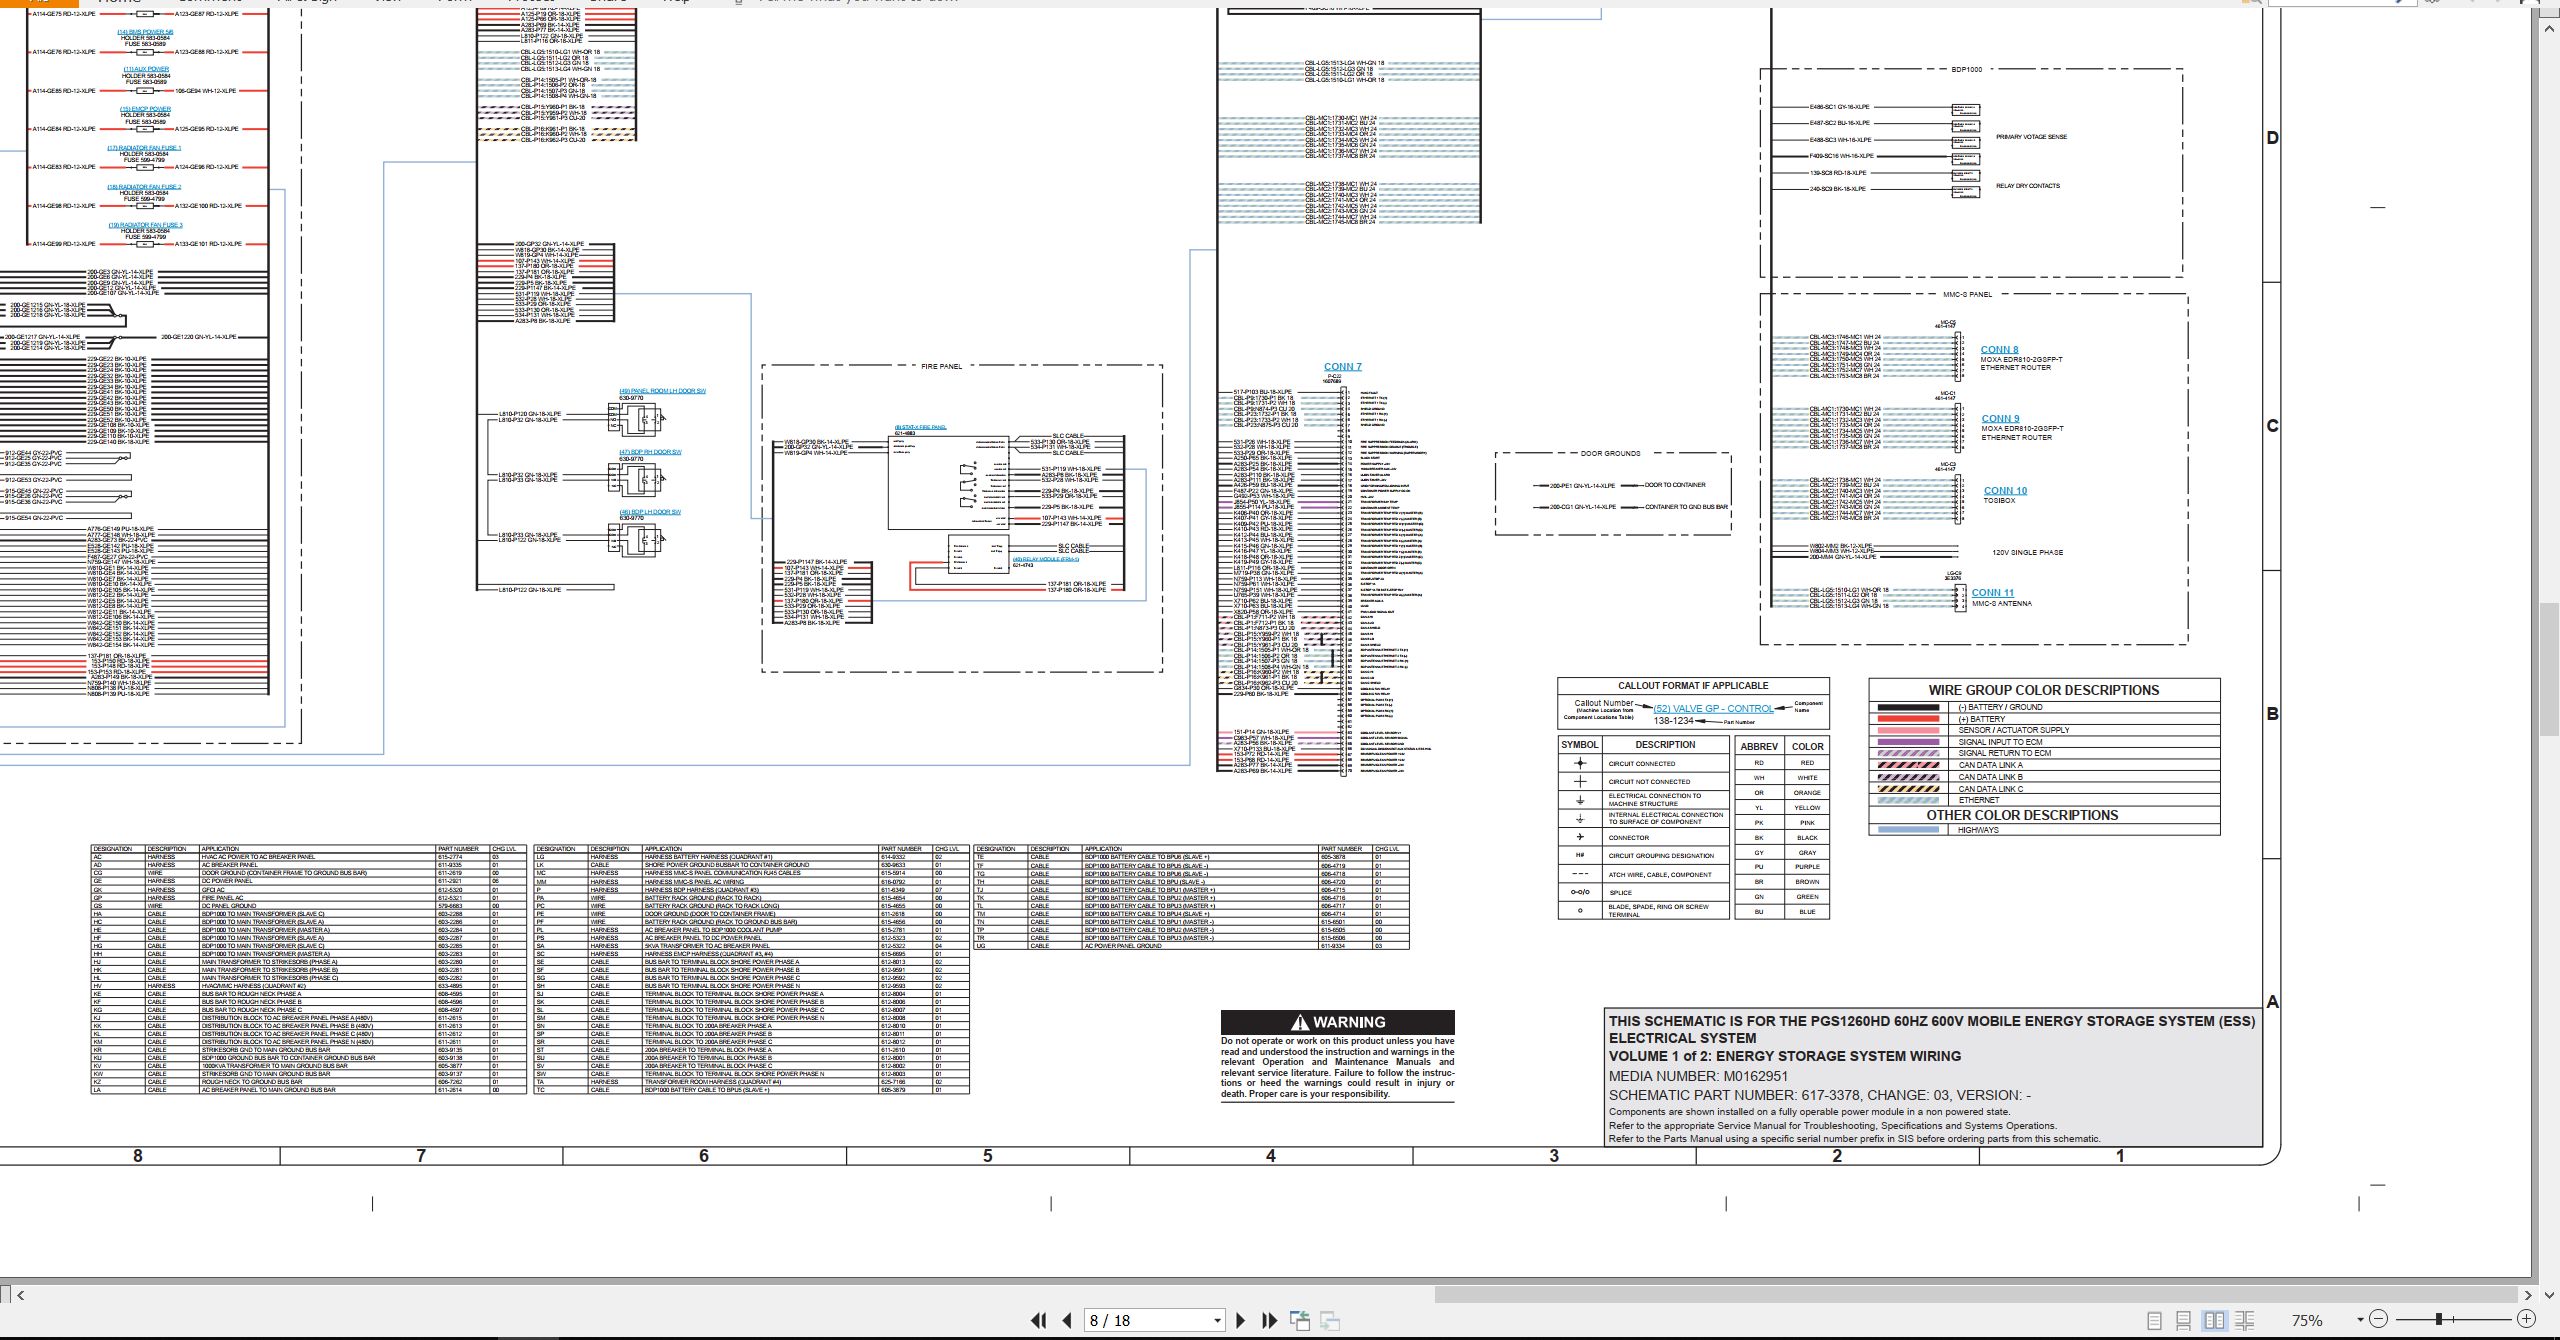Click the TOSIBOX label

tap(1999, 501)
